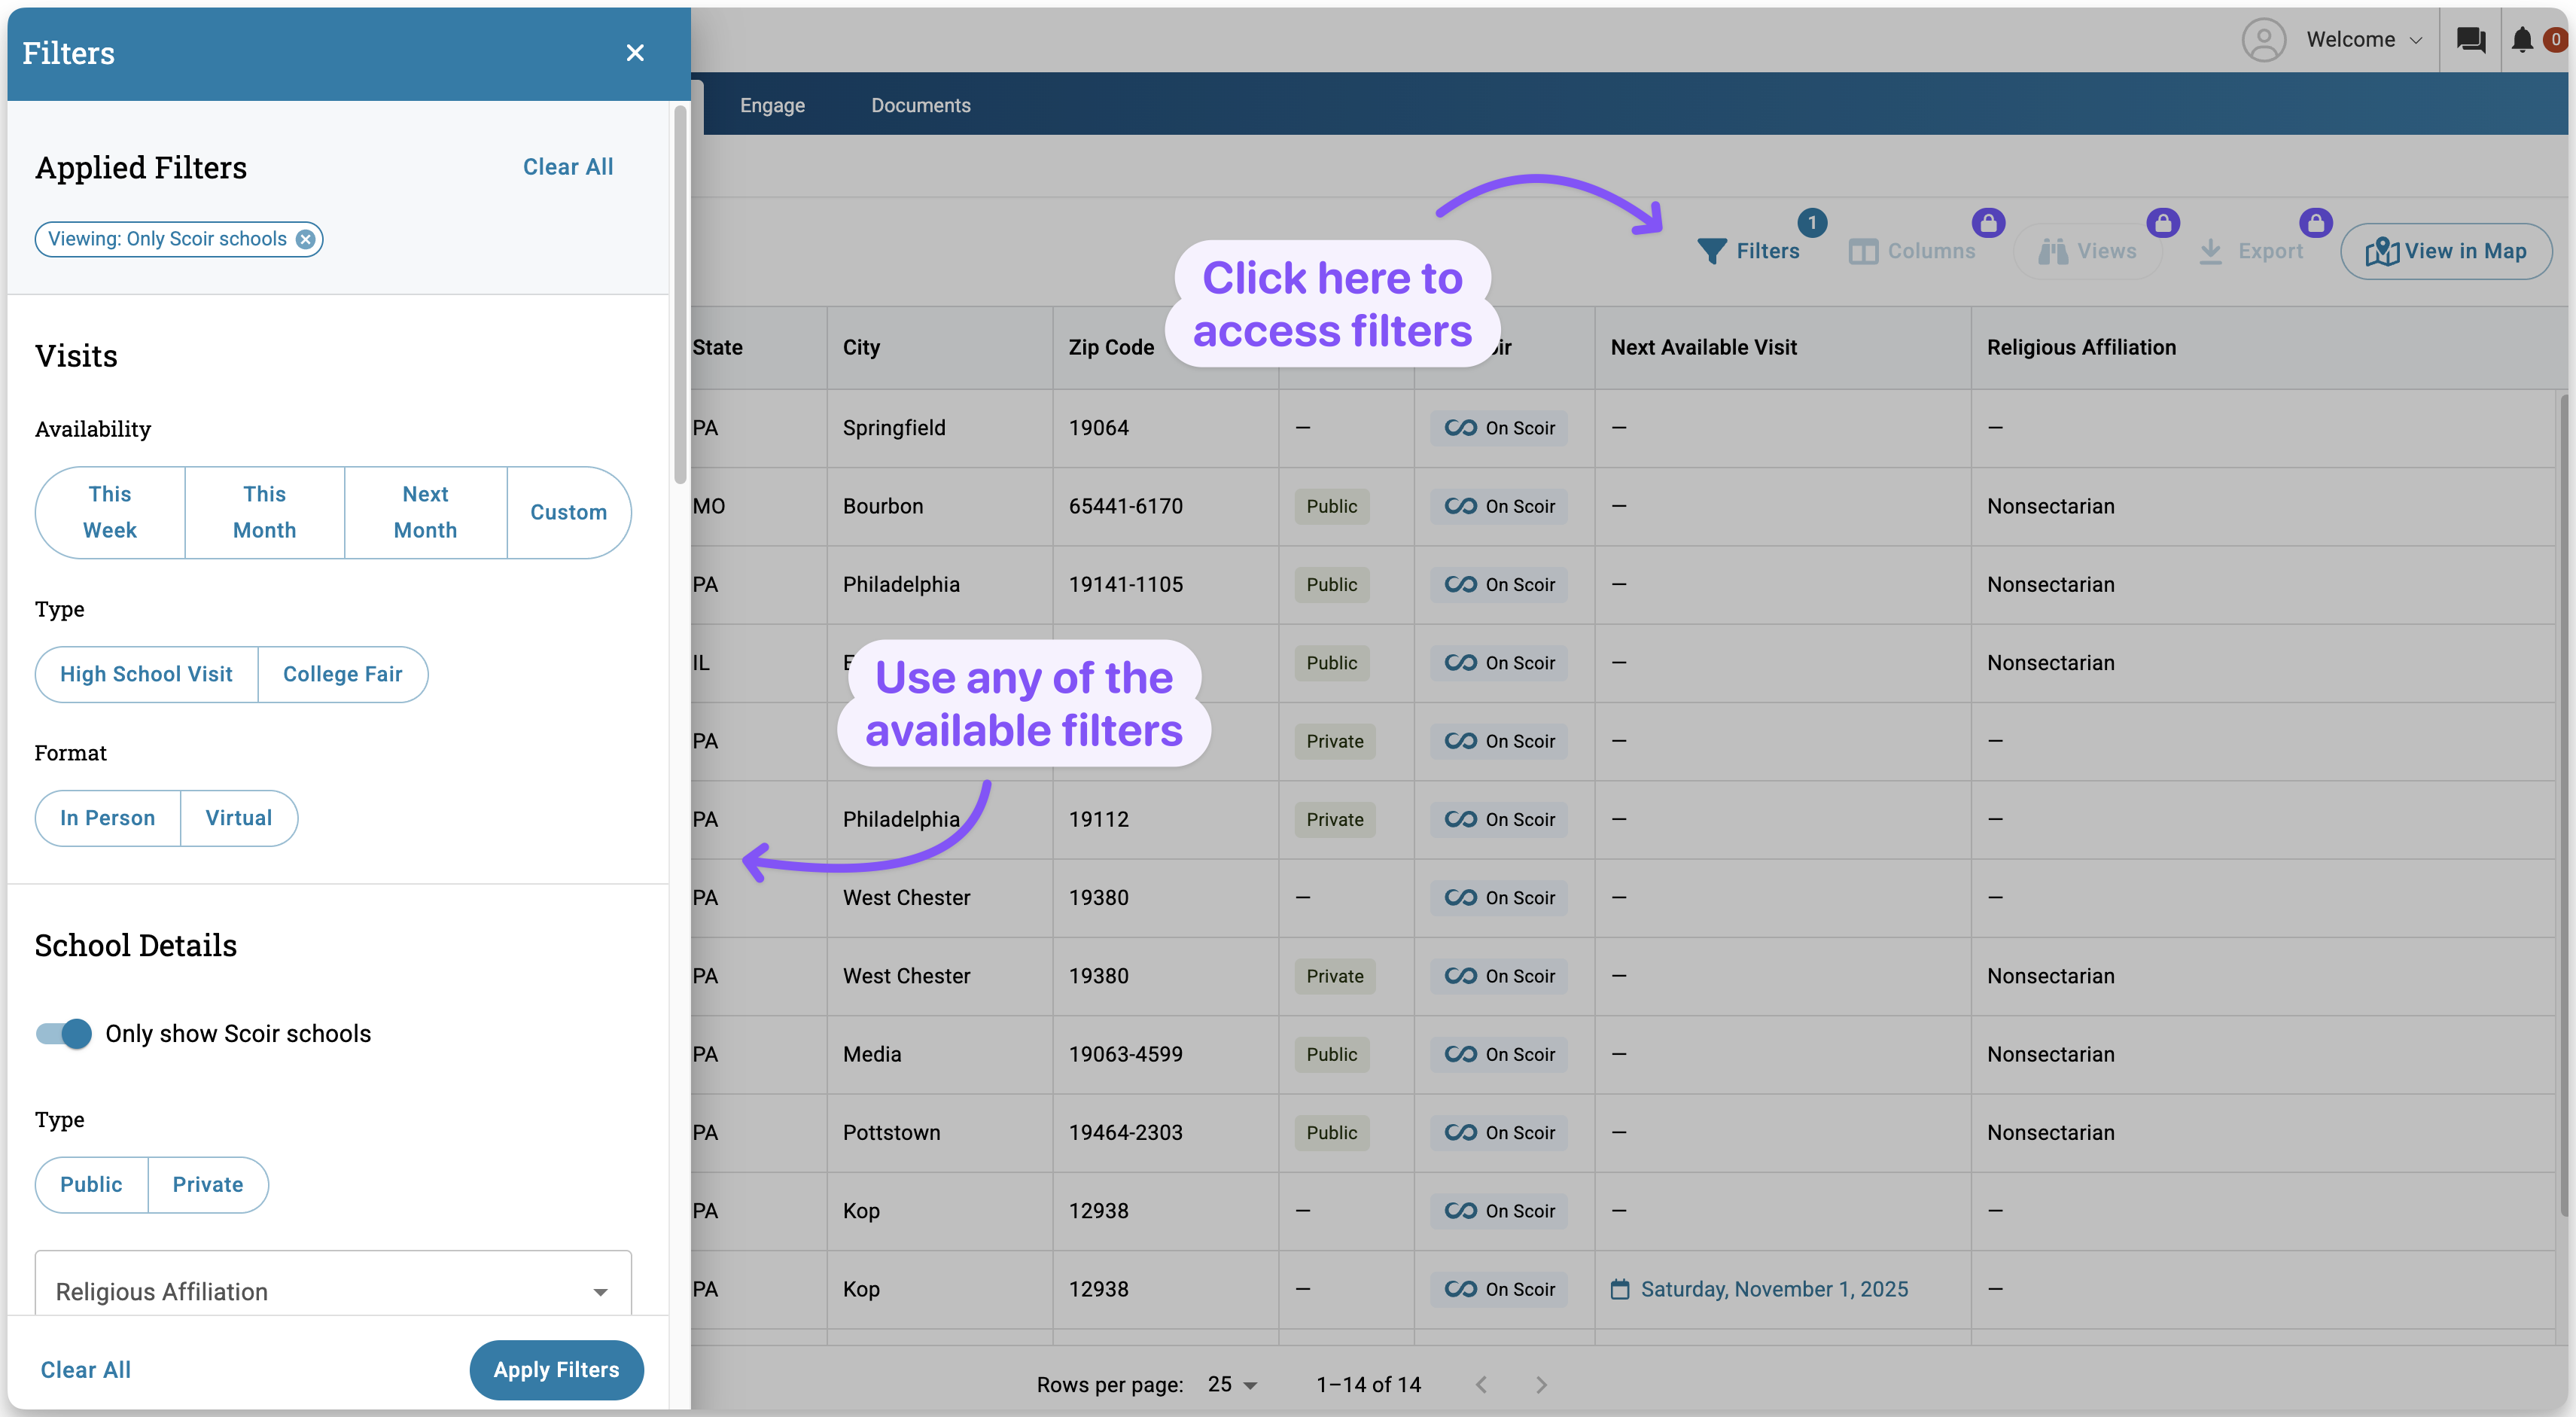Select Virtual visit format
2576x1417 pixels.
point(238,818)
